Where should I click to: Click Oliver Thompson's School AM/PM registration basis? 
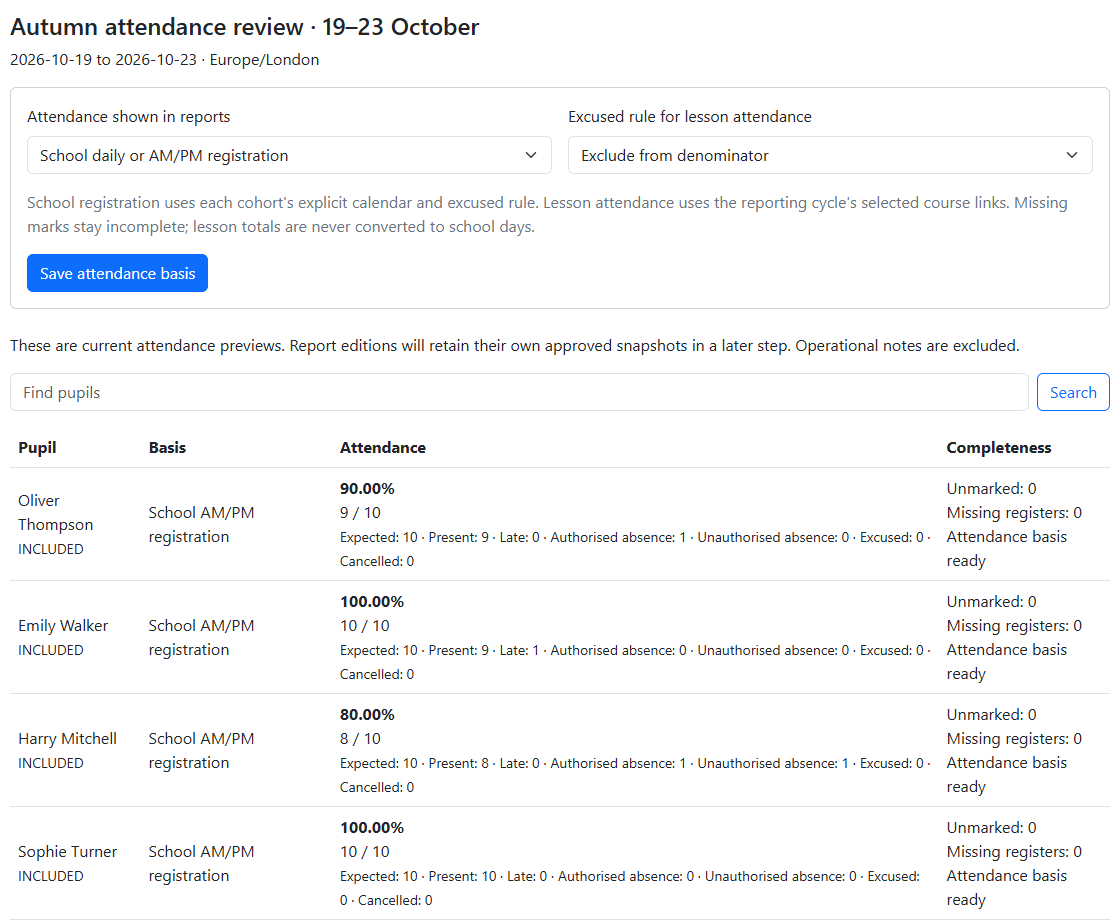point(201,524)
